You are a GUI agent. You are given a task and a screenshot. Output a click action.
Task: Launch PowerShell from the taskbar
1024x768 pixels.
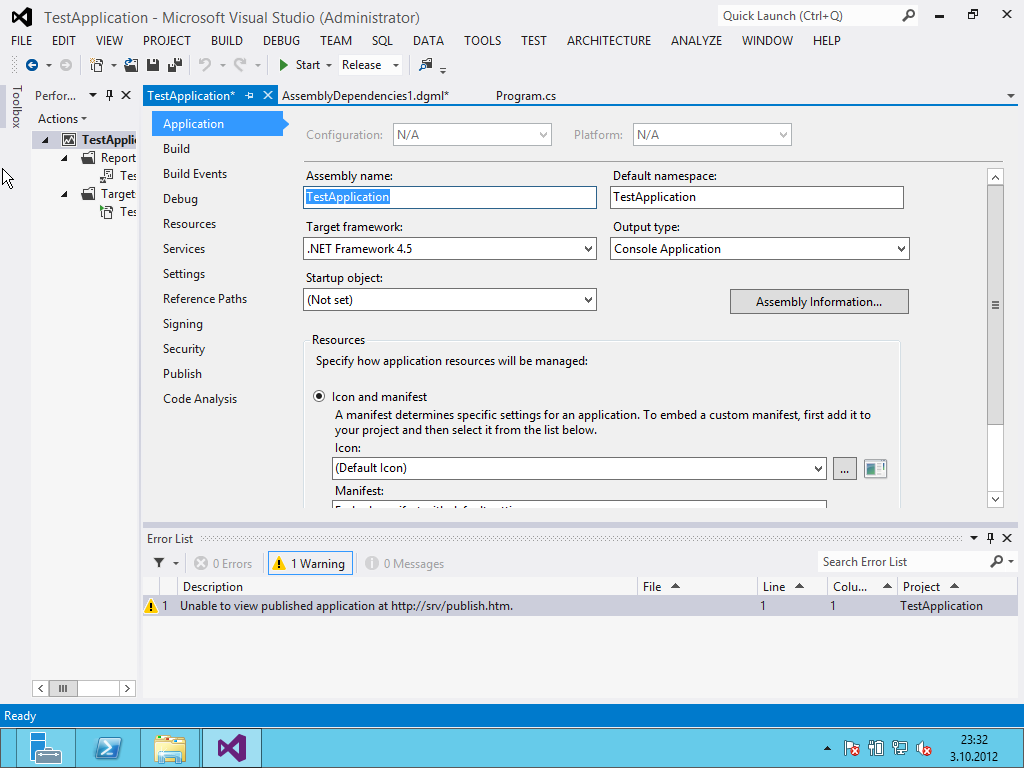click(x=108, y=748)
